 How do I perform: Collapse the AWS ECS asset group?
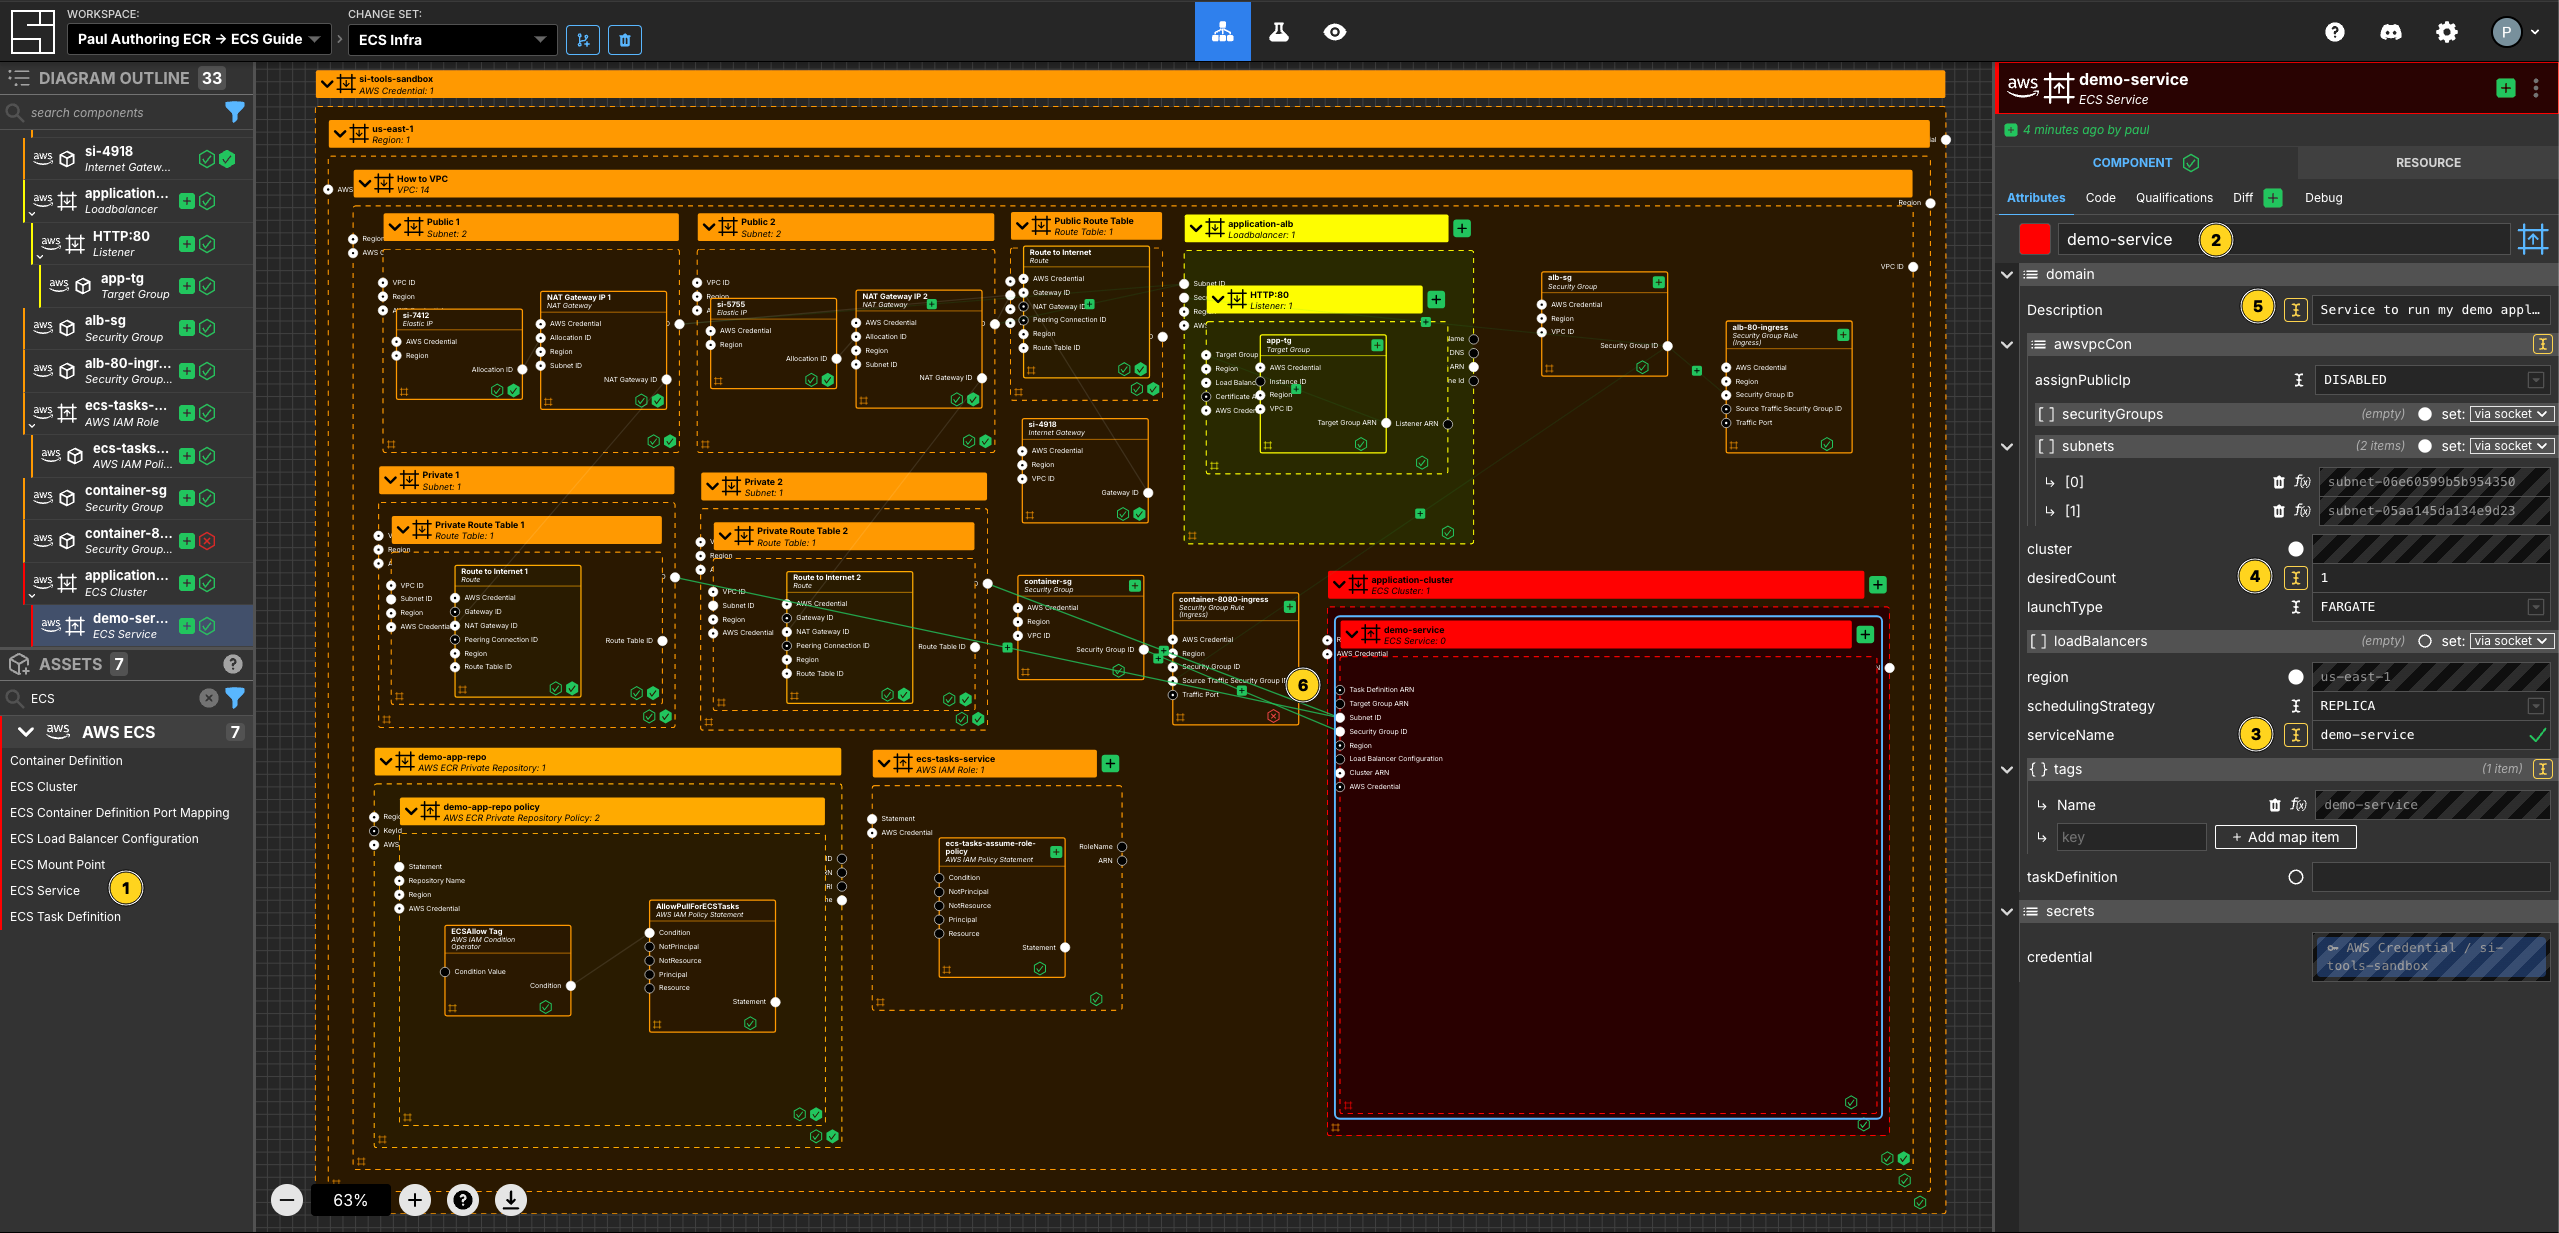[26, 732]
